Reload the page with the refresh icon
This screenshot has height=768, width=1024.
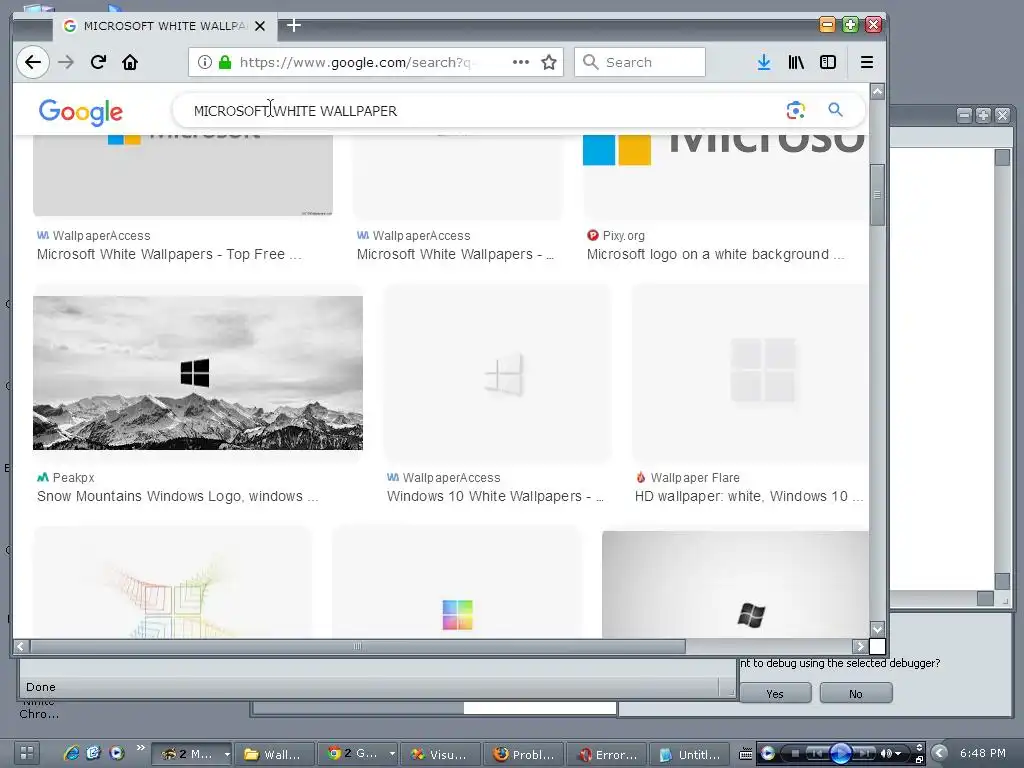click(98, 62)
